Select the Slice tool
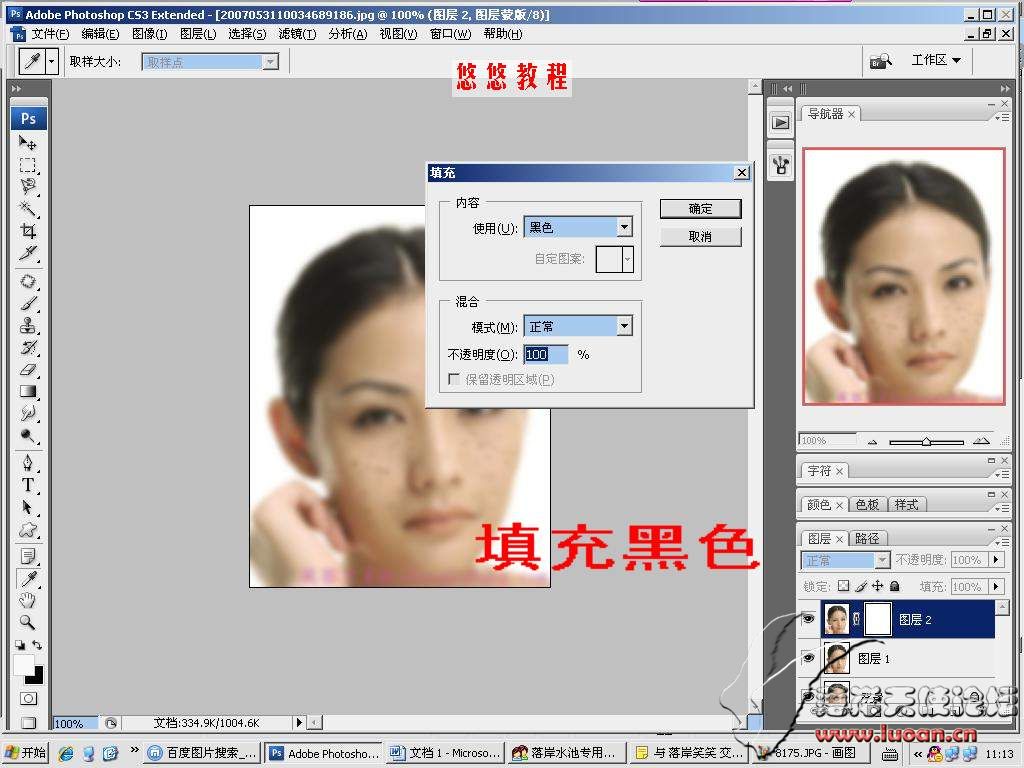This screenshot has width=1024, height=768. (27, 253)
